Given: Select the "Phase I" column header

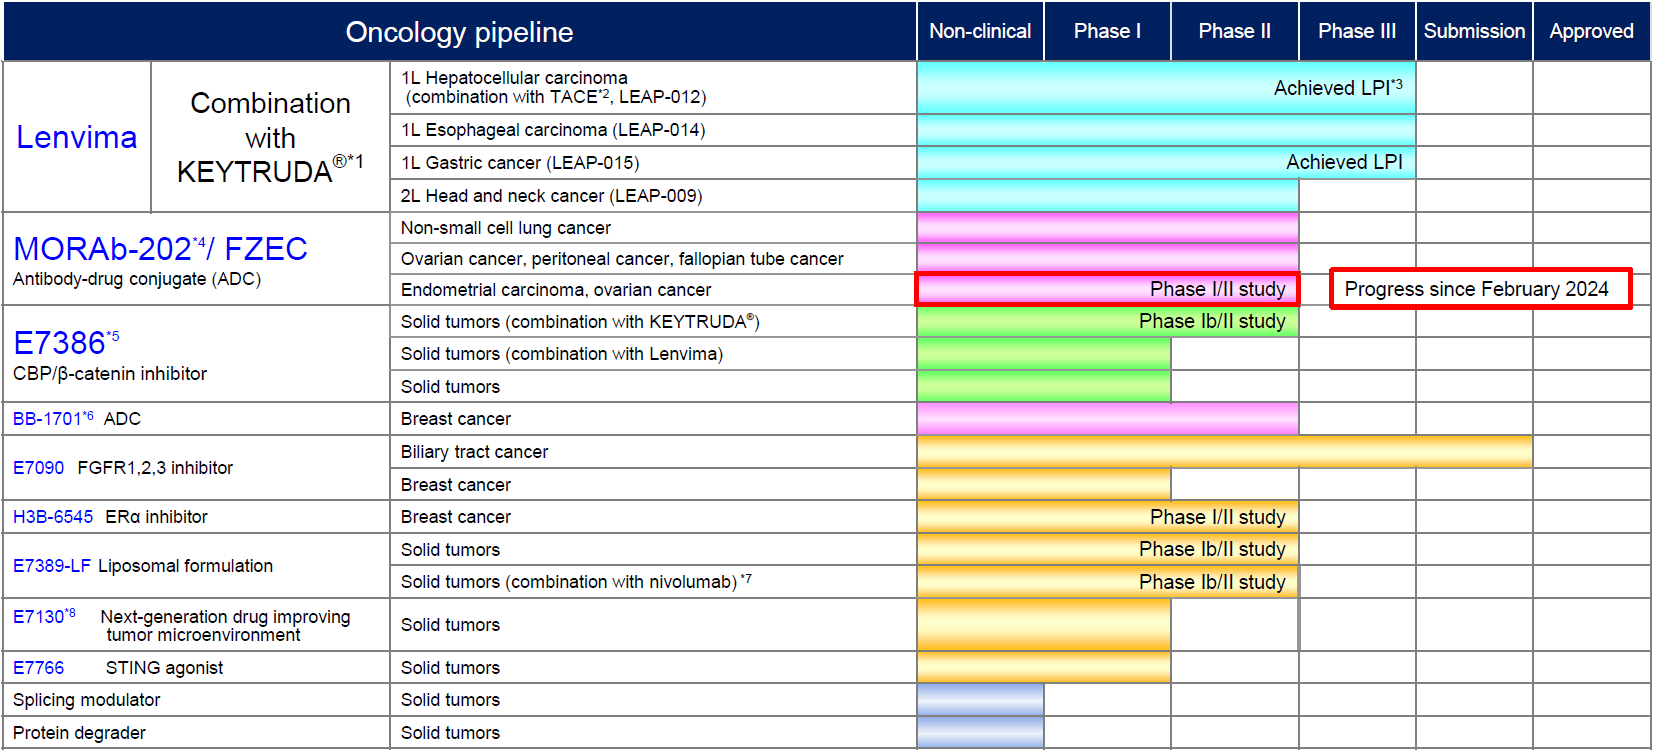Looking at the screenshot, I should pyautogui.click(x=1107, y=31).
